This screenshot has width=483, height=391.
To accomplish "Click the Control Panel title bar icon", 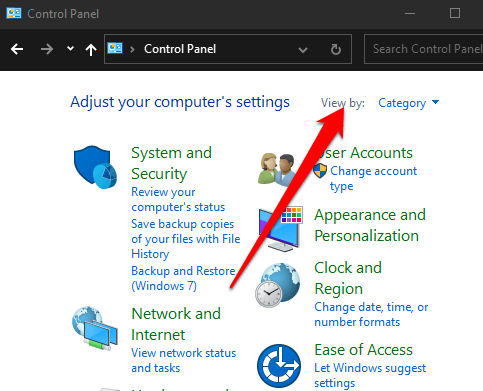I will tap(14, 13).
